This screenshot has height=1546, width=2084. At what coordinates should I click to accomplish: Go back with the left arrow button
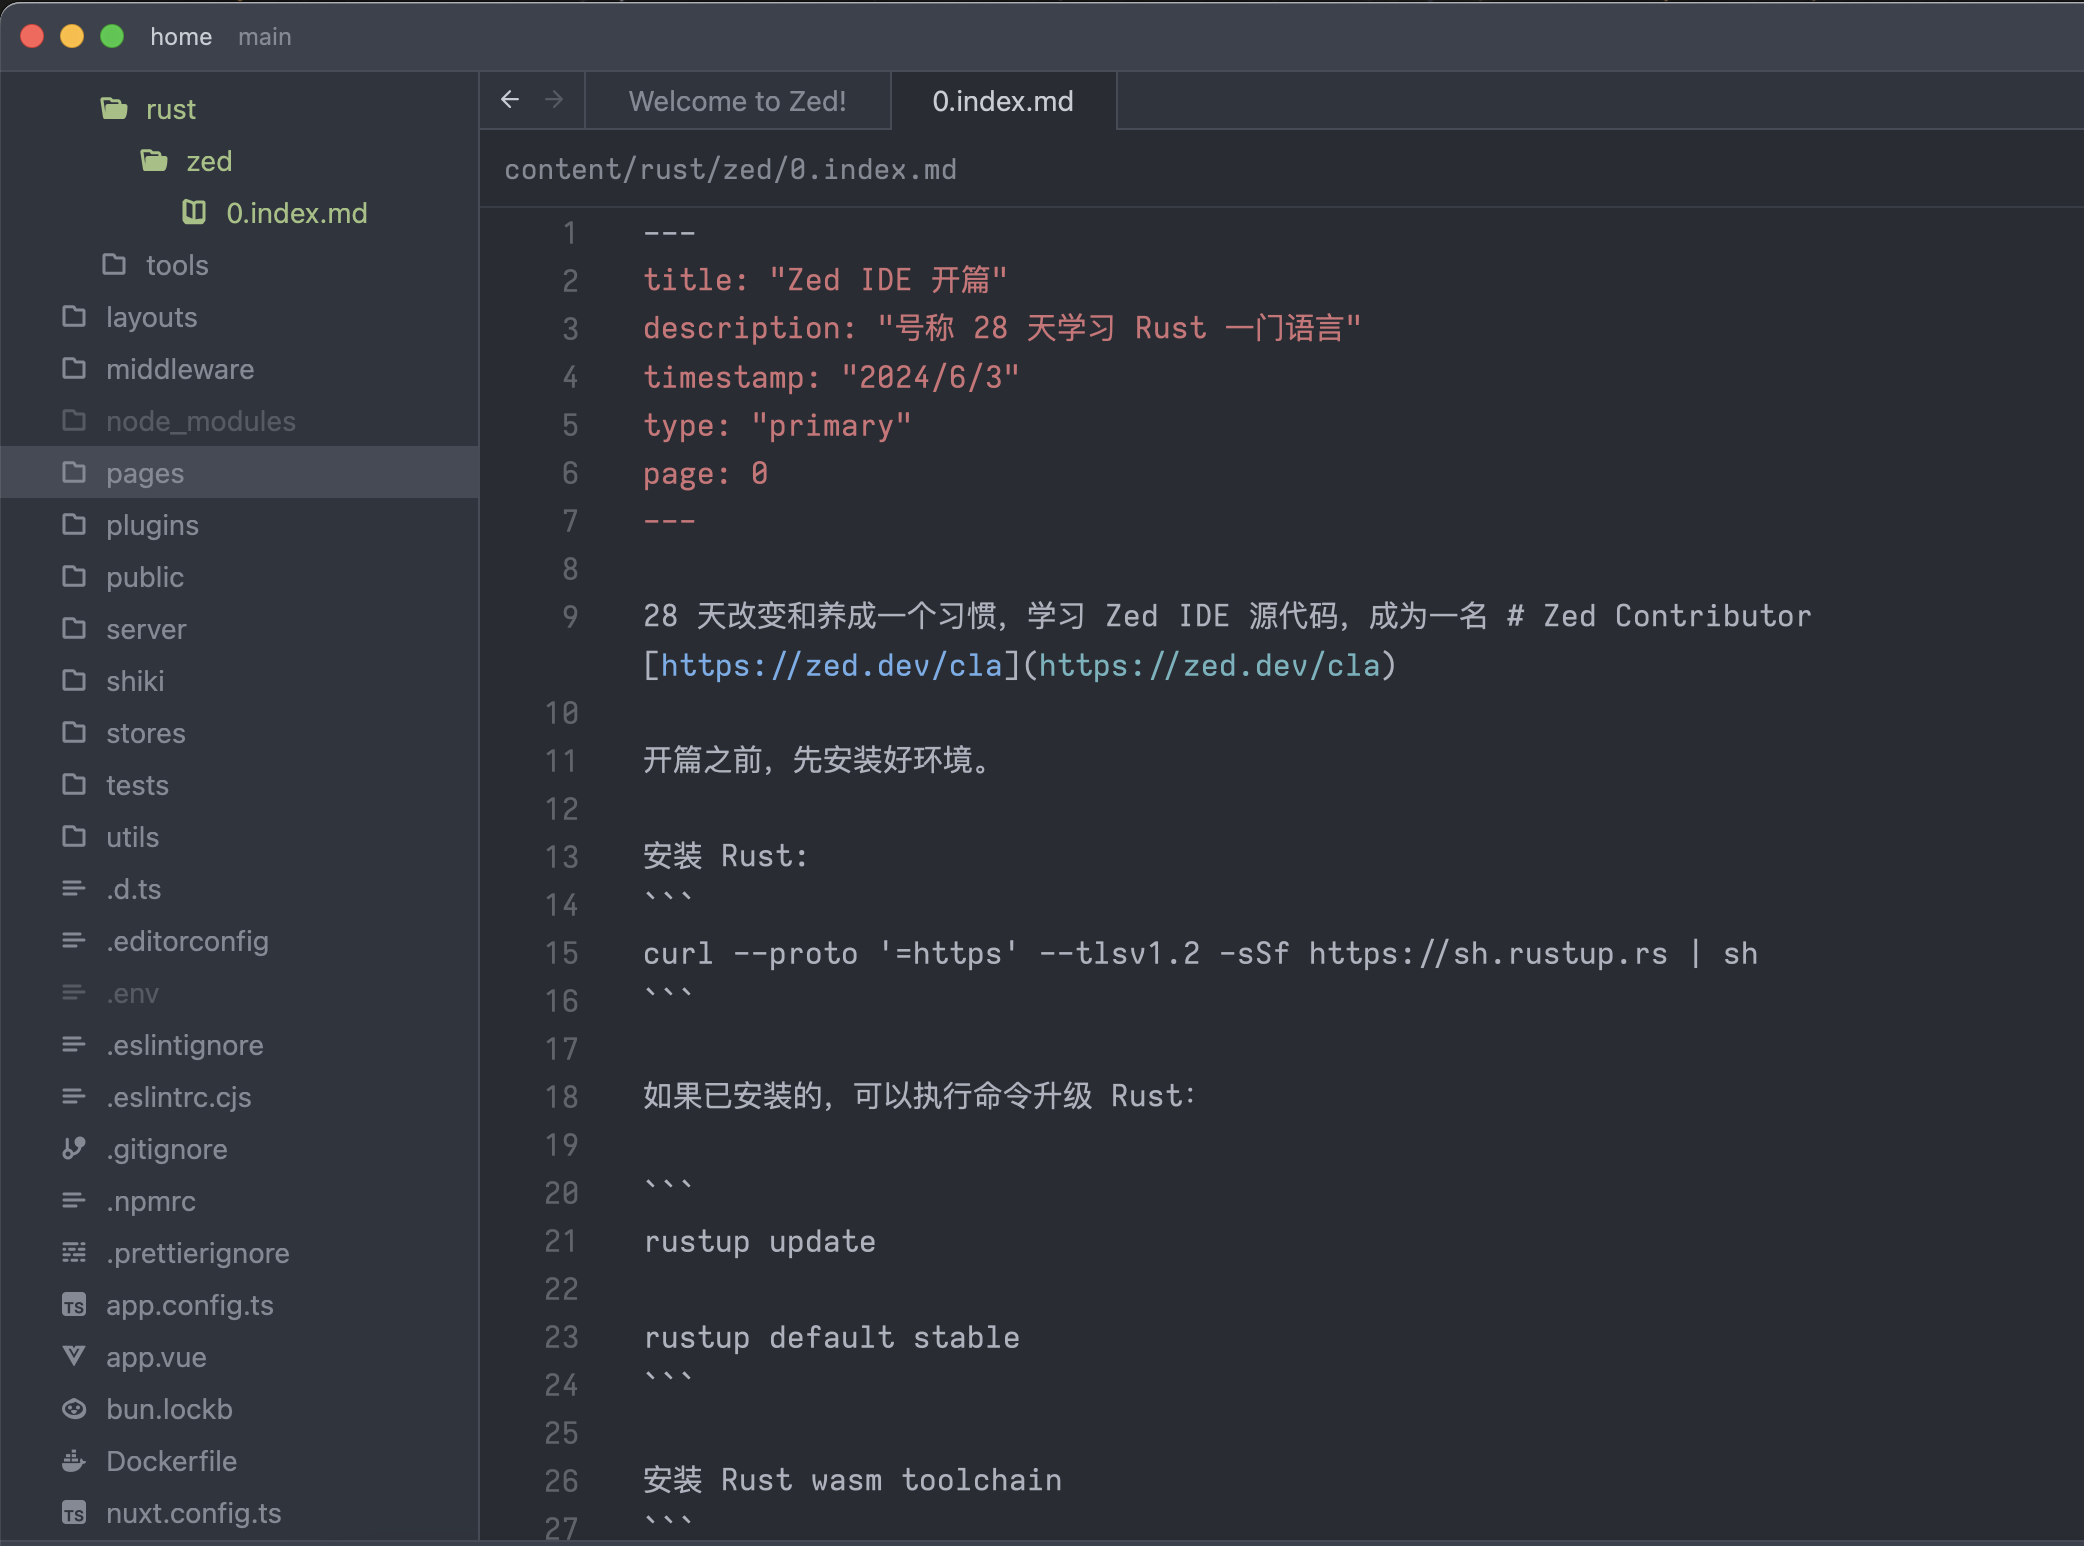(x=510, y=100)
